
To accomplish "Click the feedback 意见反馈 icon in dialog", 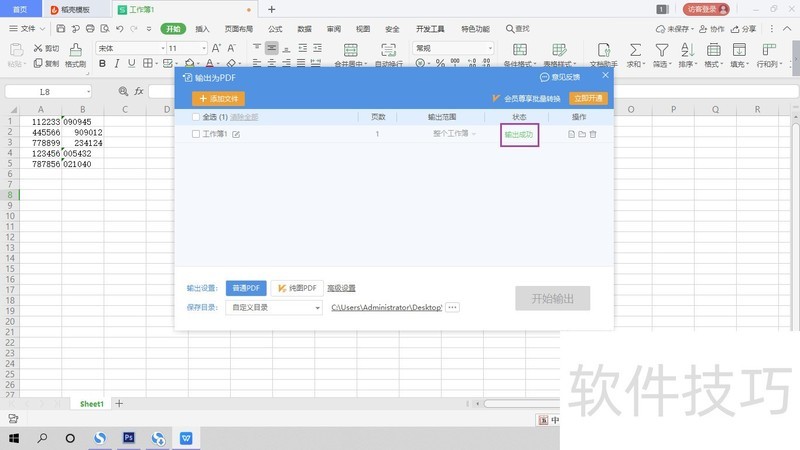I will tap(544, 77).
